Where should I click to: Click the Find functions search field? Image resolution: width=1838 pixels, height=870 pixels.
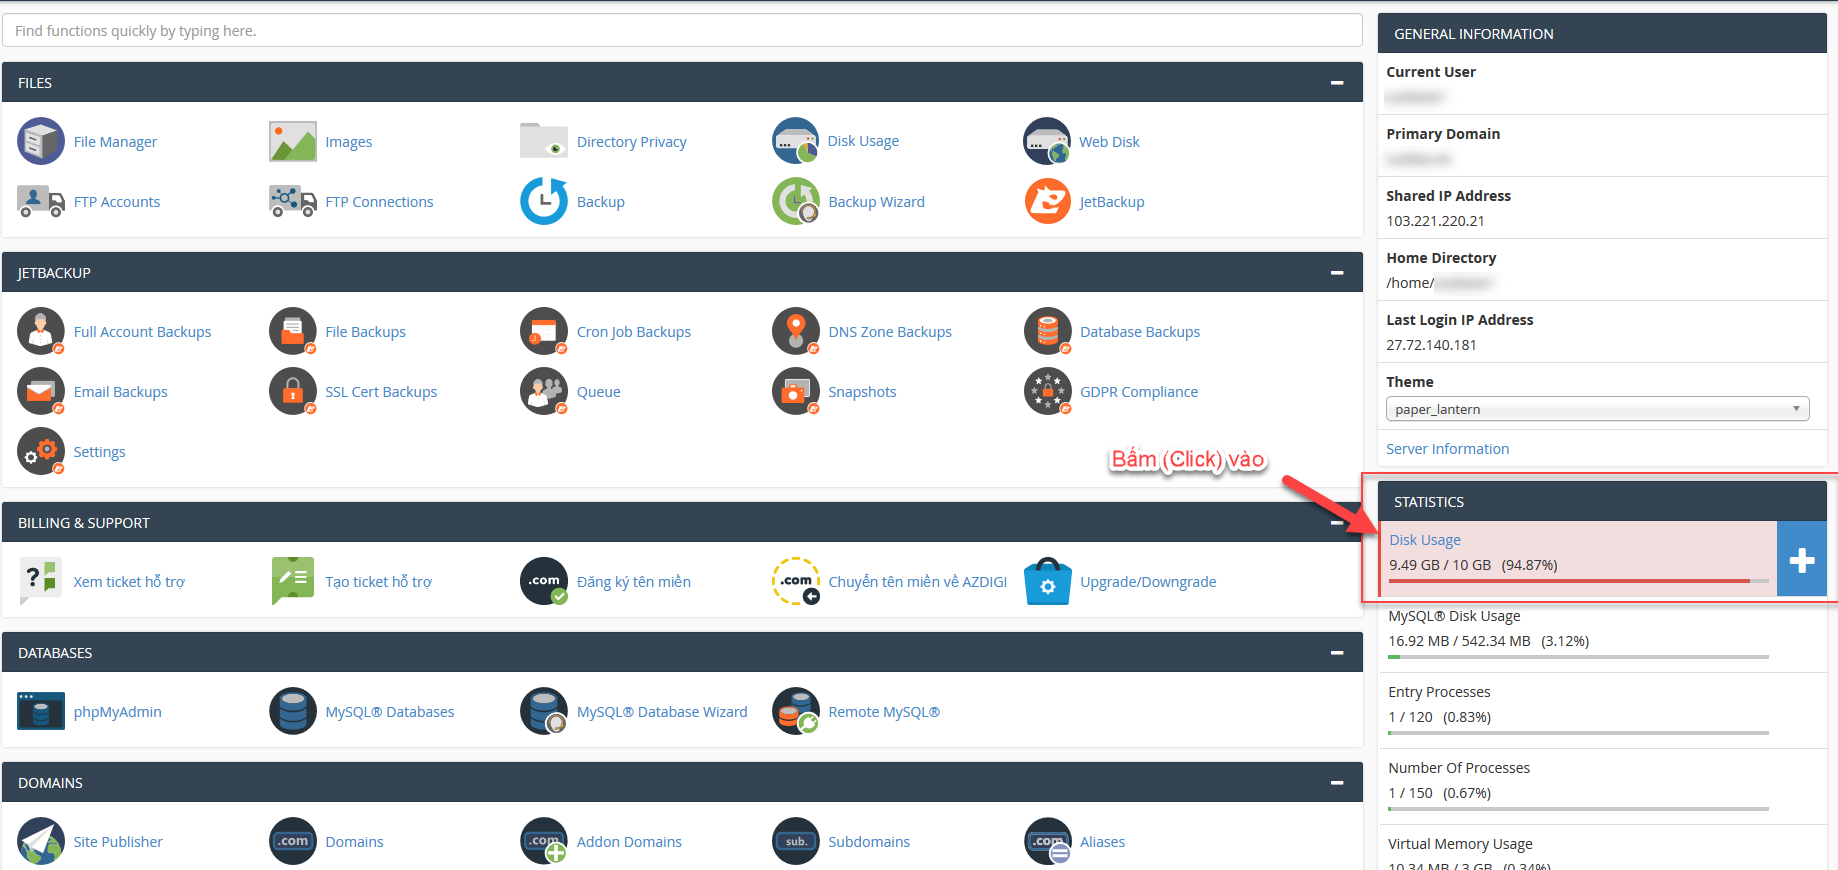pos(682,31)
